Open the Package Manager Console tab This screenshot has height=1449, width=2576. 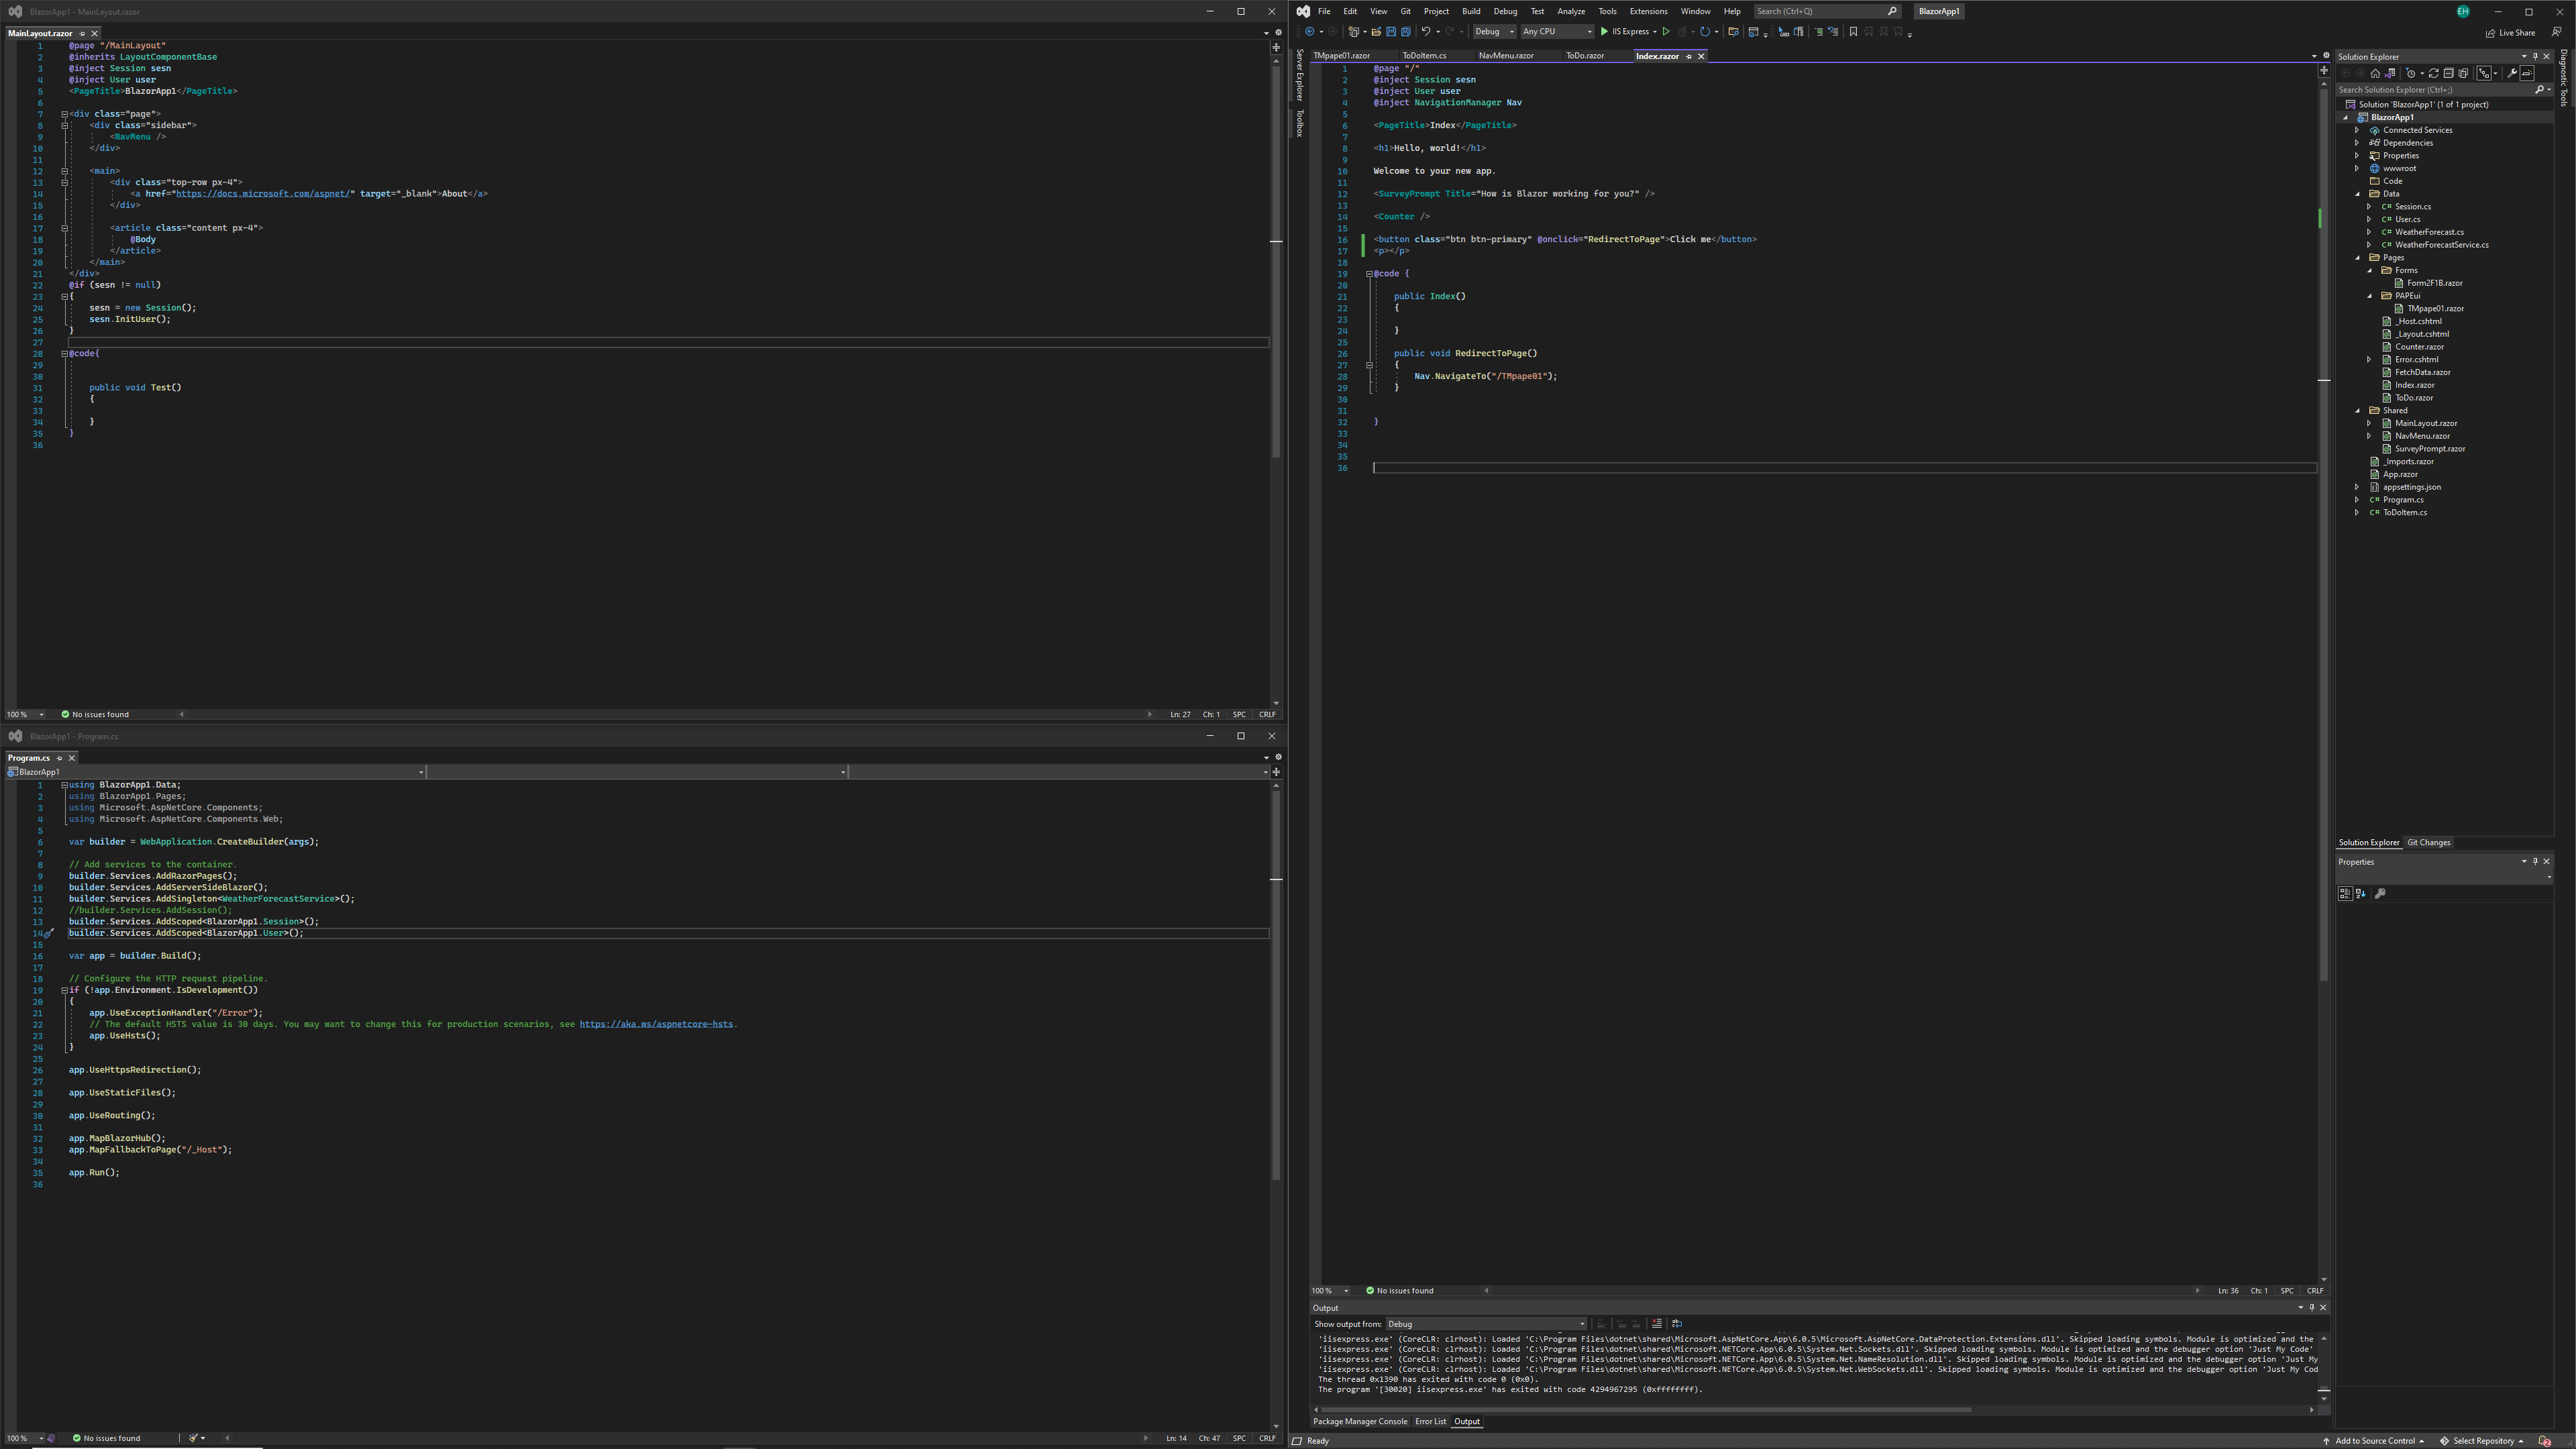pos(1360,1422)
